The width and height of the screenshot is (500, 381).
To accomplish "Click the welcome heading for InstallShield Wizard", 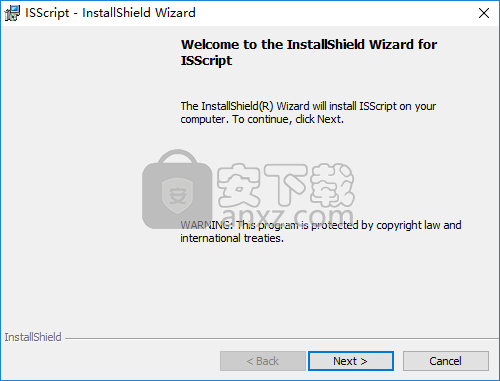I will (x=309, y=53).
